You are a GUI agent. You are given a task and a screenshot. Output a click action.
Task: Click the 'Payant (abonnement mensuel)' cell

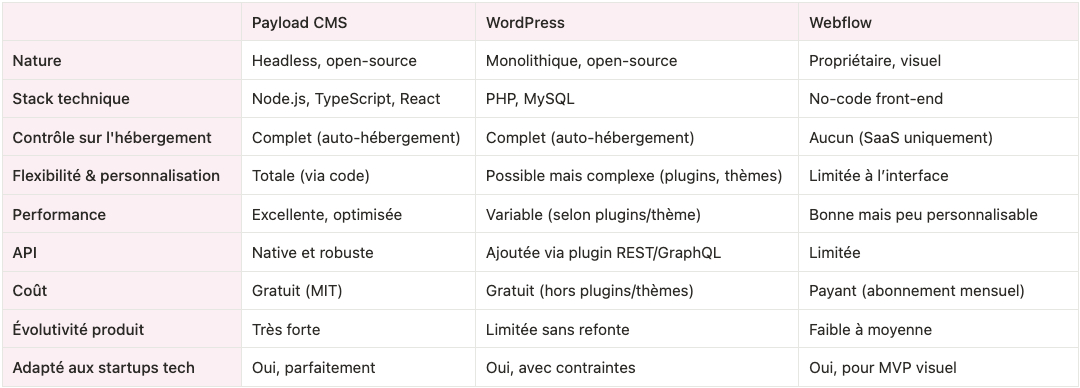[x=938, y=291]
